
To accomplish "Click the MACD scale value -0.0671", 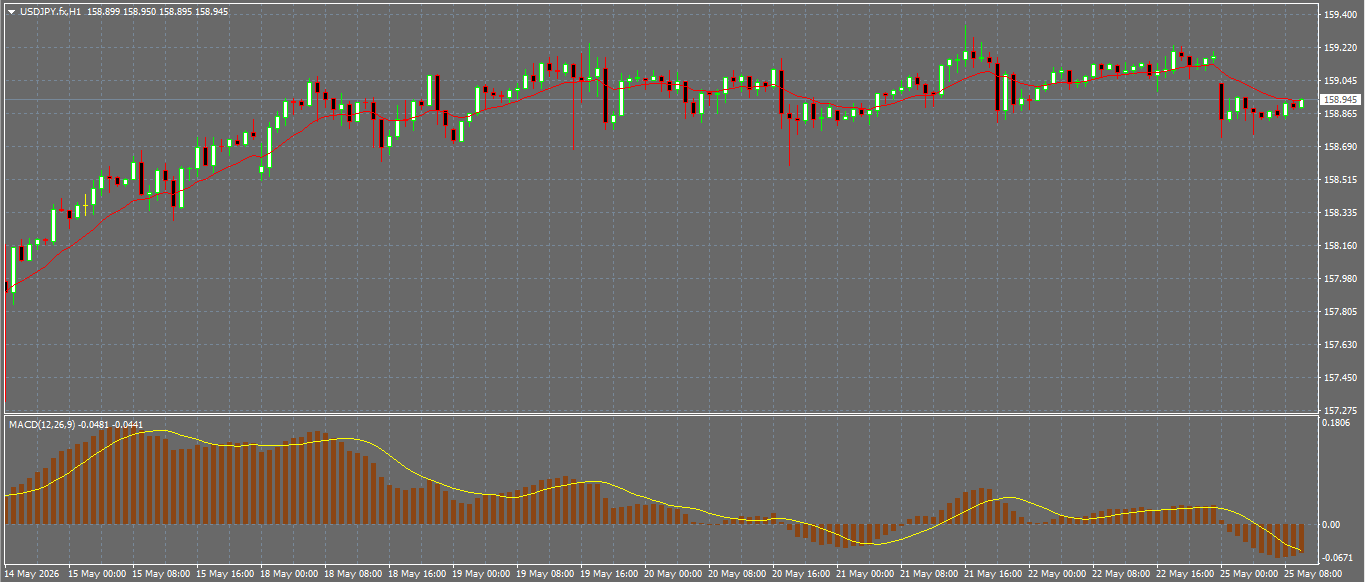I will pyautogui.click(x=1340, y=558).
